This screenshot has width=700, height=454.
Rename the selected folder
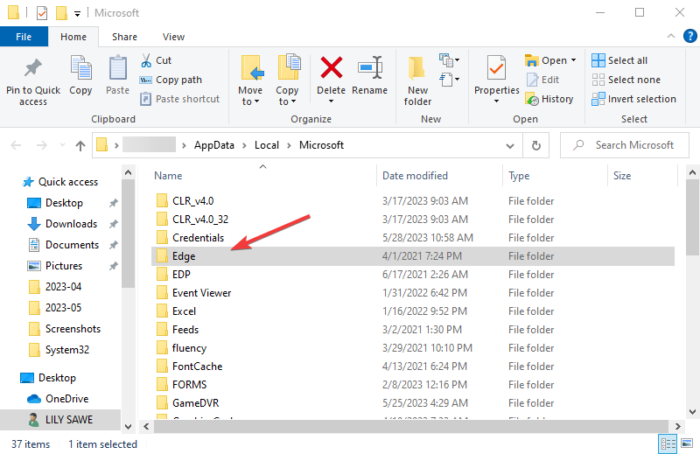point(370,75)
